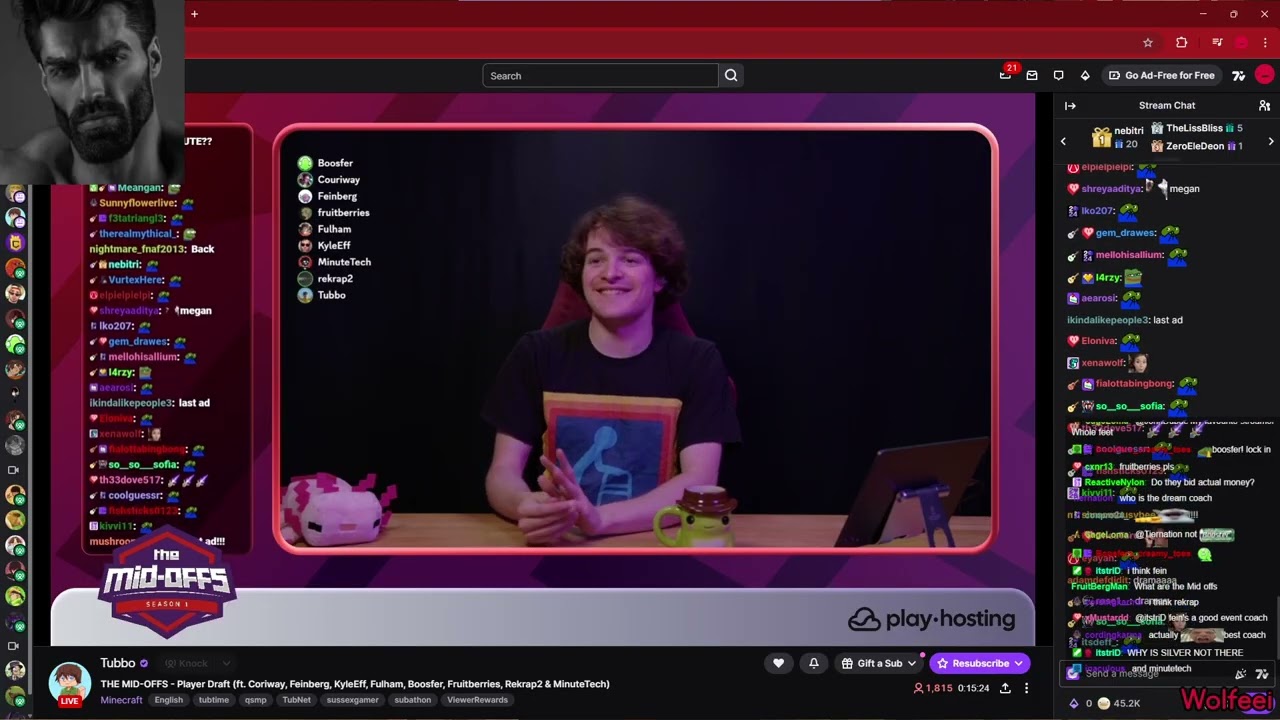Follow or unfollow with the heart button
The width and height of the screenshot is (1280, 720).
tap(778, 663)
